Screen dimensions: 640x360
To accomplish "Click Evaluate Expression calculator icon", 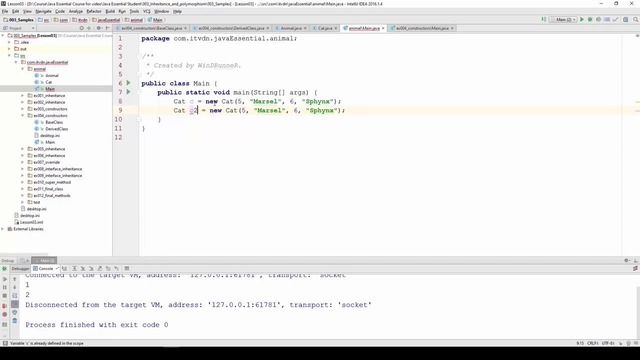I will click(x=127, y=269).
